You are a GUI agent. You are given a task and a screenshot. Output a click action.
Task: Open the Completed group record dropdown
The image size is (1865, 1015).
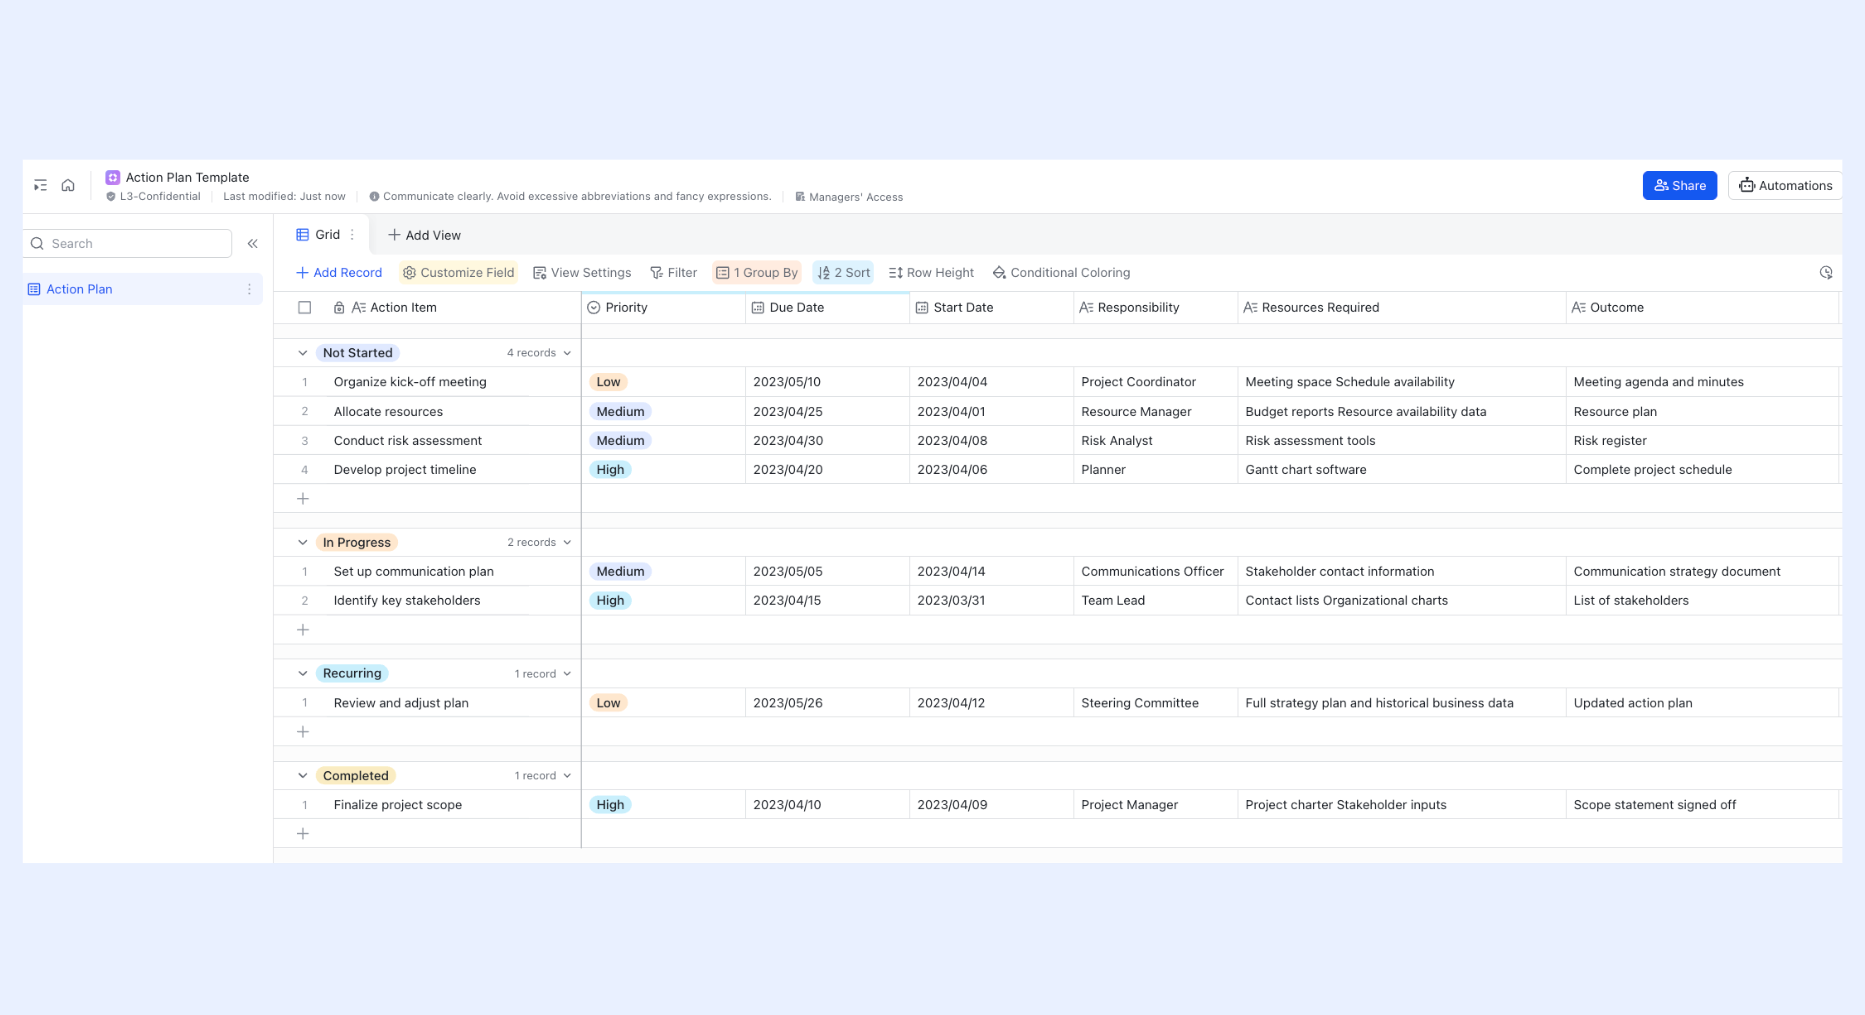[543, 776]
